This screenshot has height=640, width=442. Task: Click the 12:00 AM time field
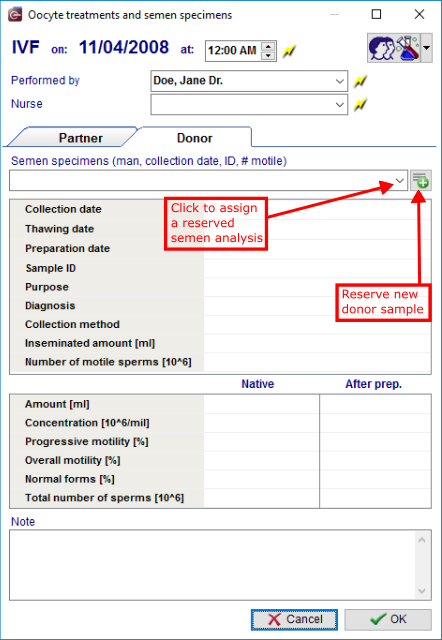pyautogui.click(x=233, y=51)
